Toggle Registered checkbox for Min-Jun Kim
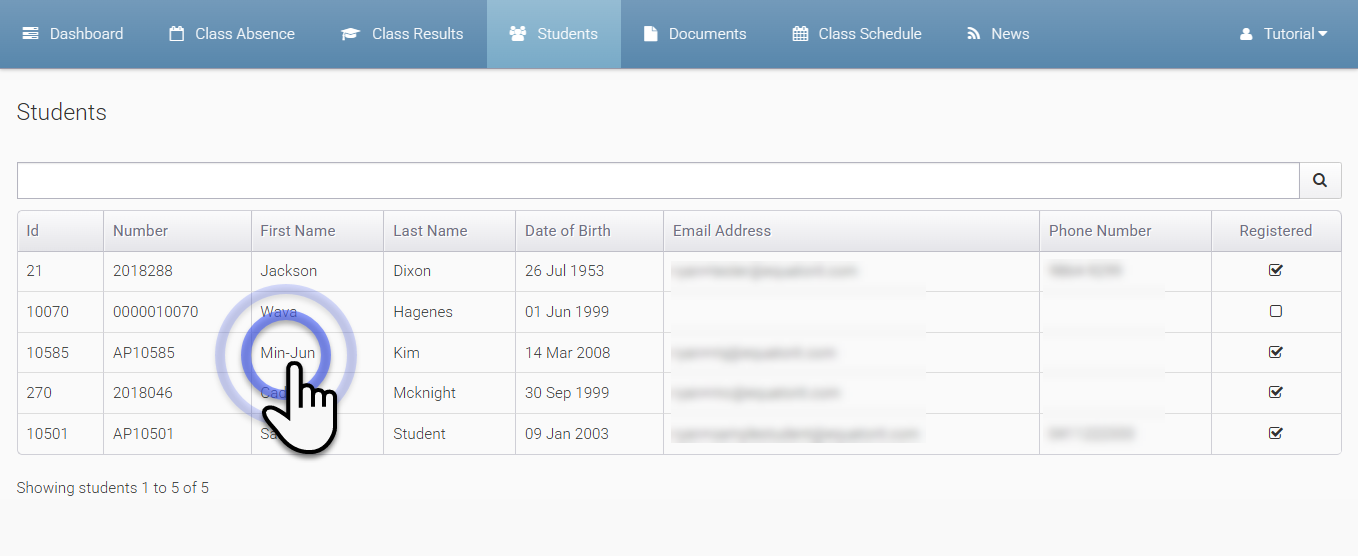 (1275, 352)
